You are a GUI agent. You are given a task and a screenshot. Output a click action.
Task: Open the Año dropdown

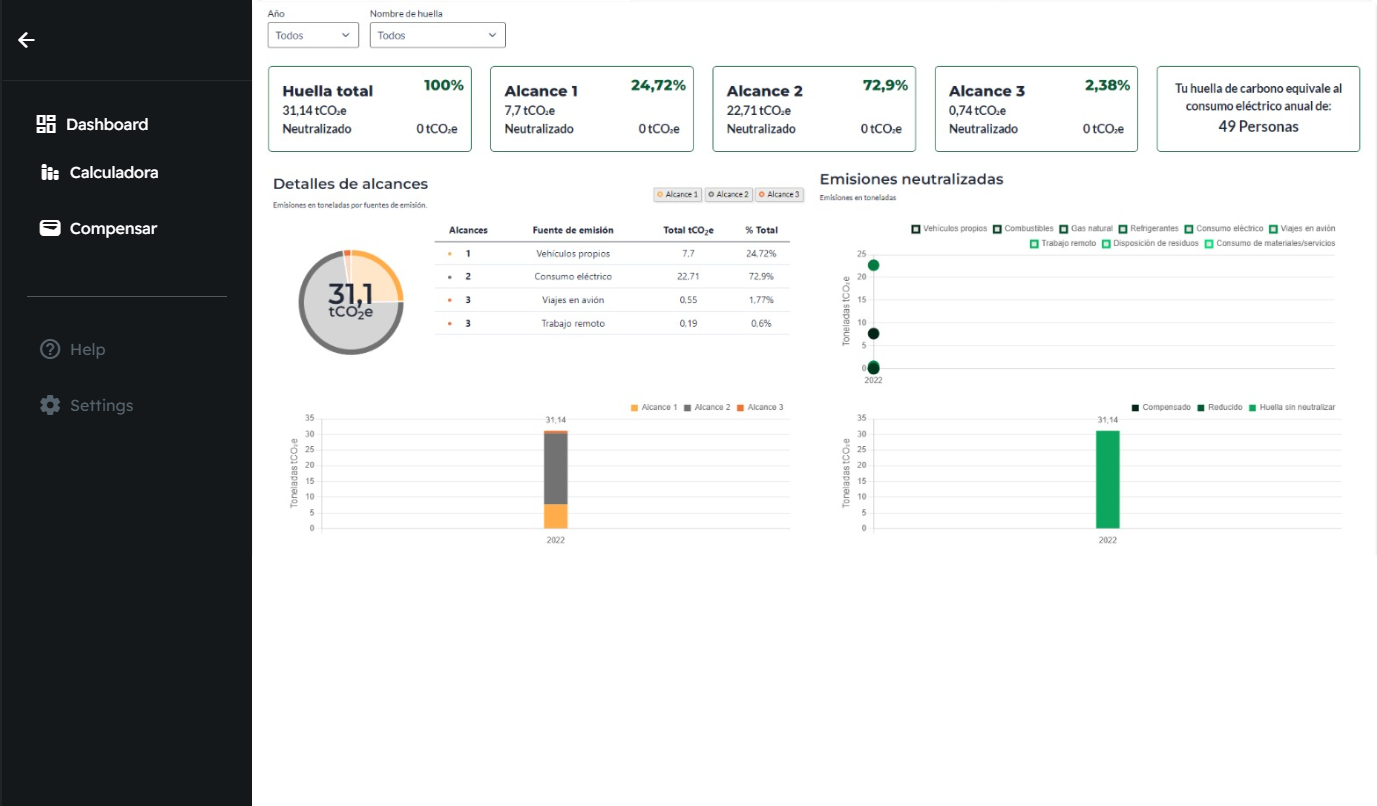coord(313,35)
